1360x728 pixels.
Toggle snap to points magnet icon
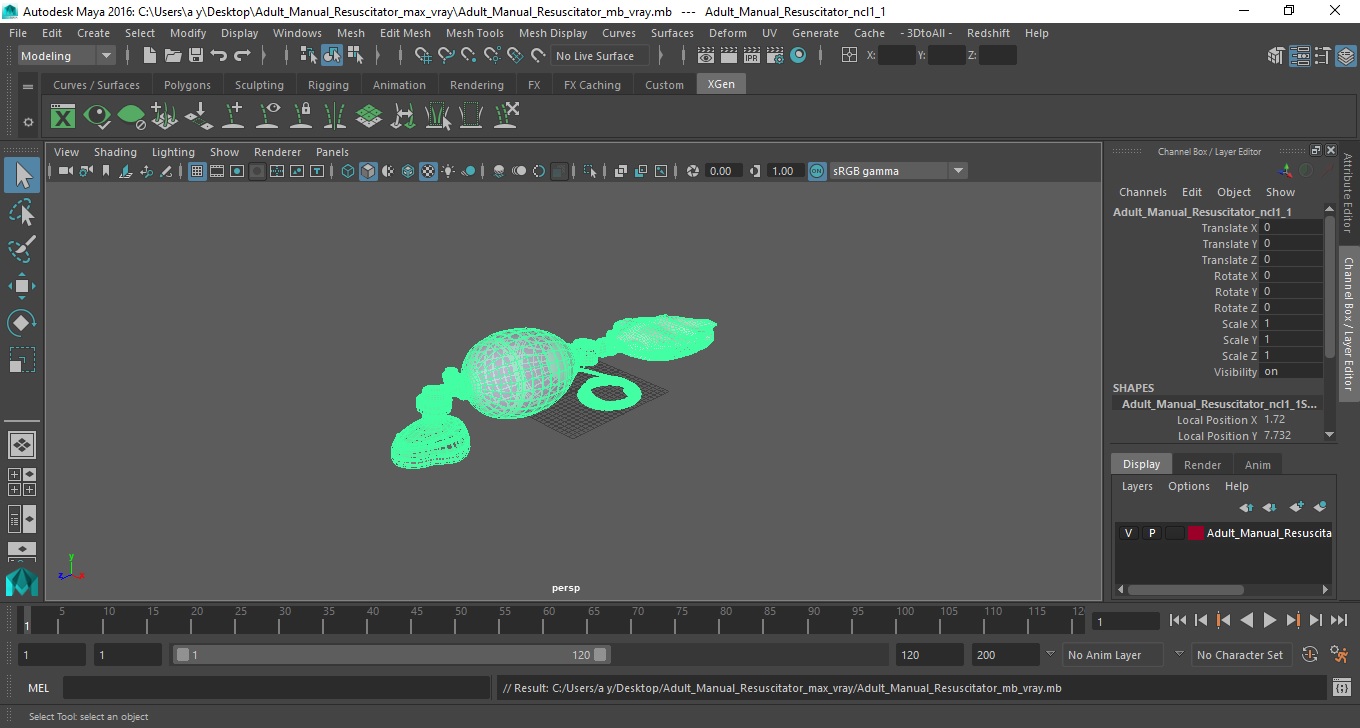tap(469, 56)
